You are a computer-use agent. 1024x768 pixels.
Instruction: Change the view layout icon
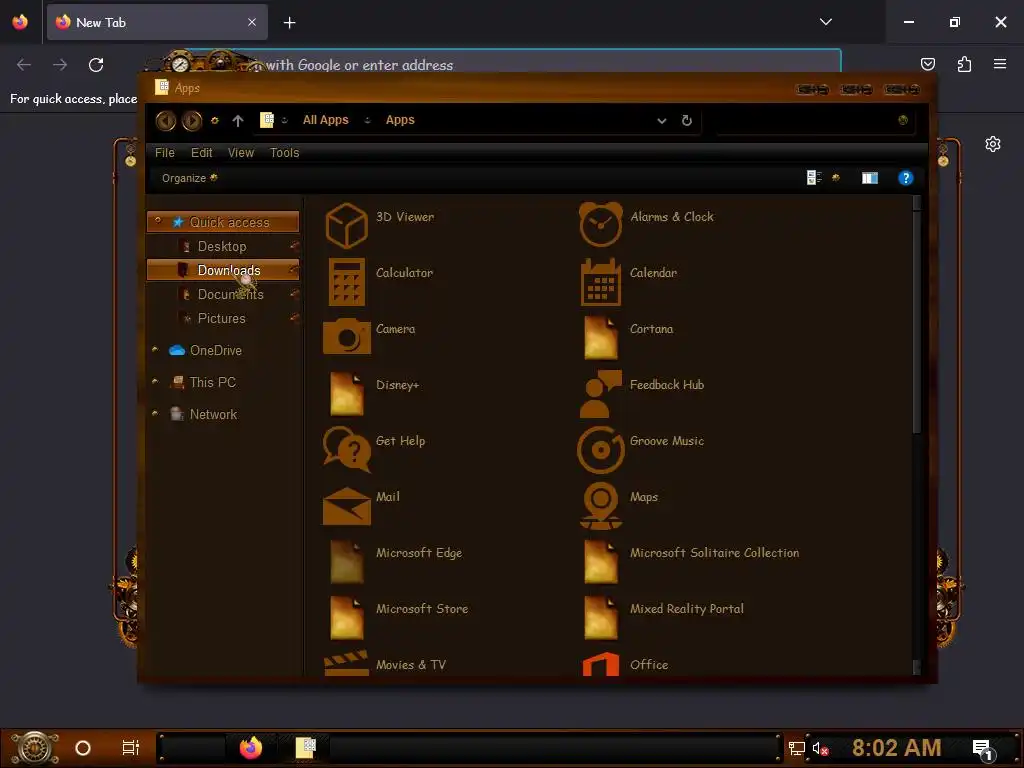pos(814,178)
